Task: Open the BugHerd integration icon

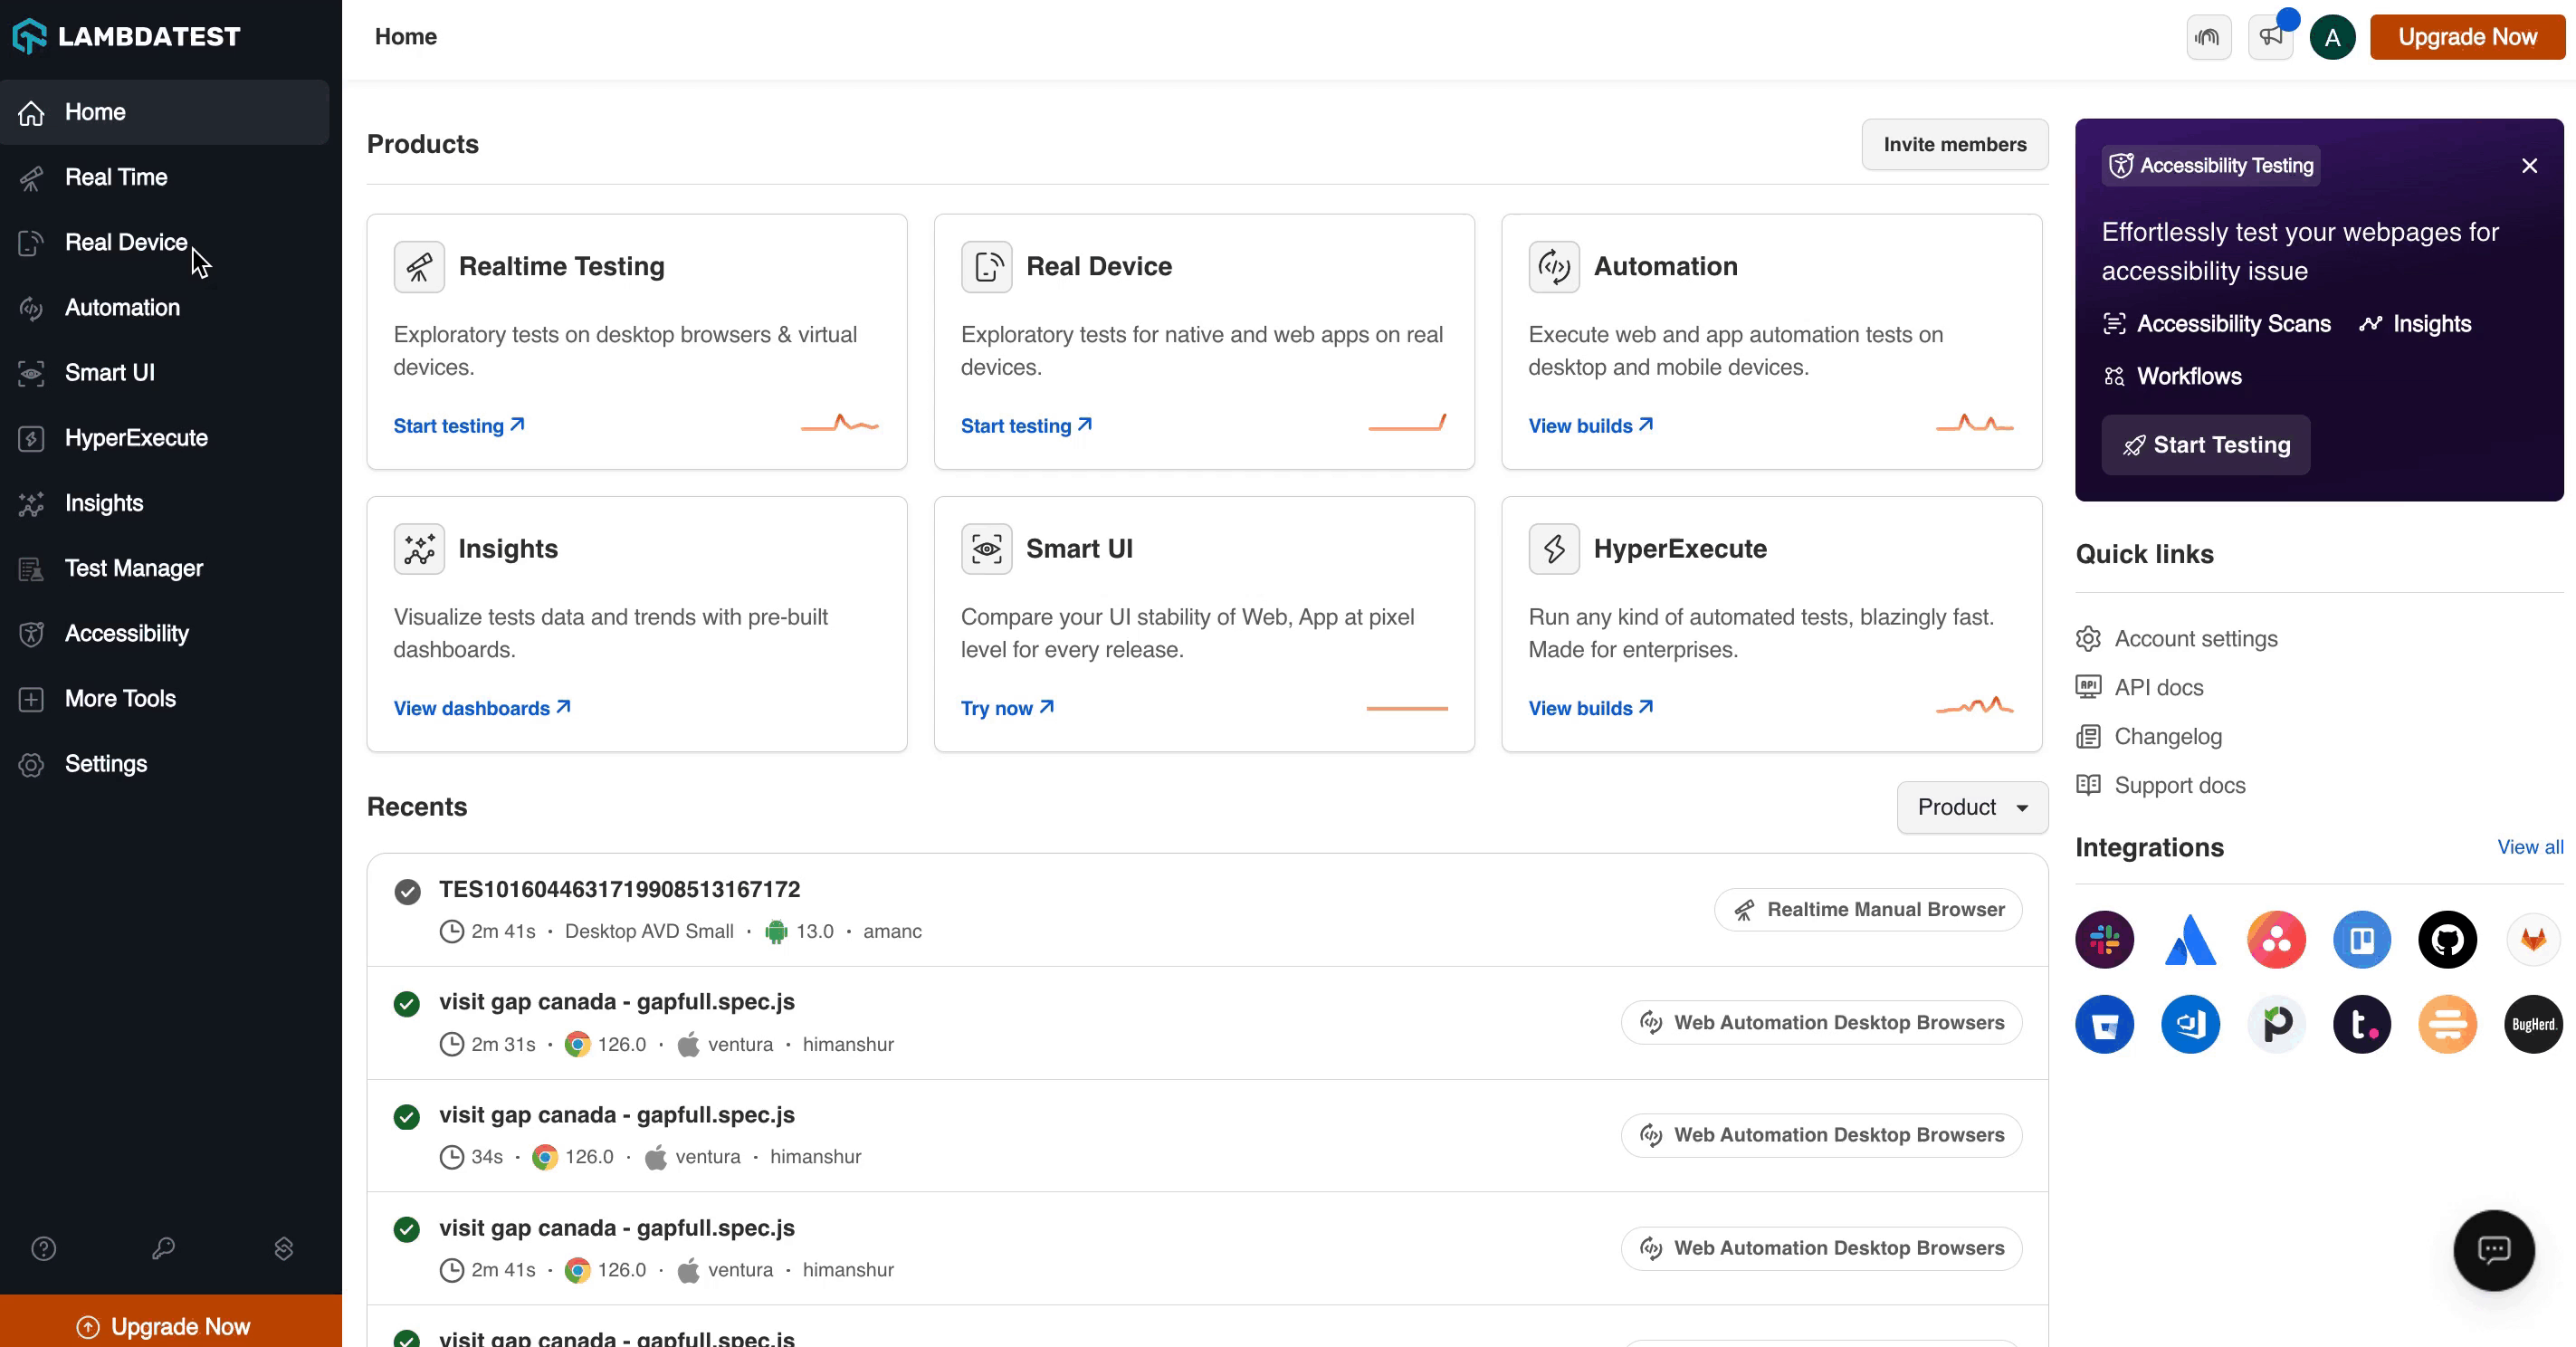Action: (2533, 1024)
